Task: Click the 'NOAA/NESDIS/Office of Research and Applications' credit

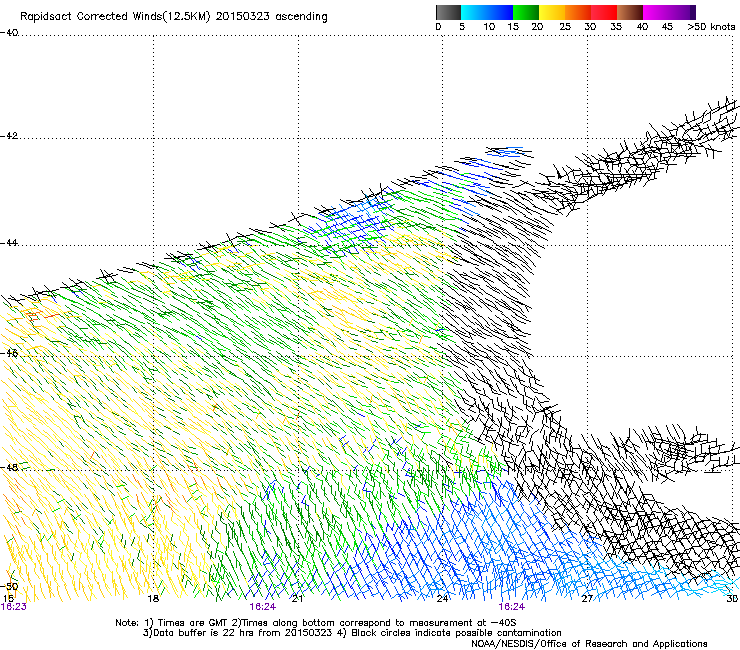Action: pyautogui.click(x=589, y=644)
